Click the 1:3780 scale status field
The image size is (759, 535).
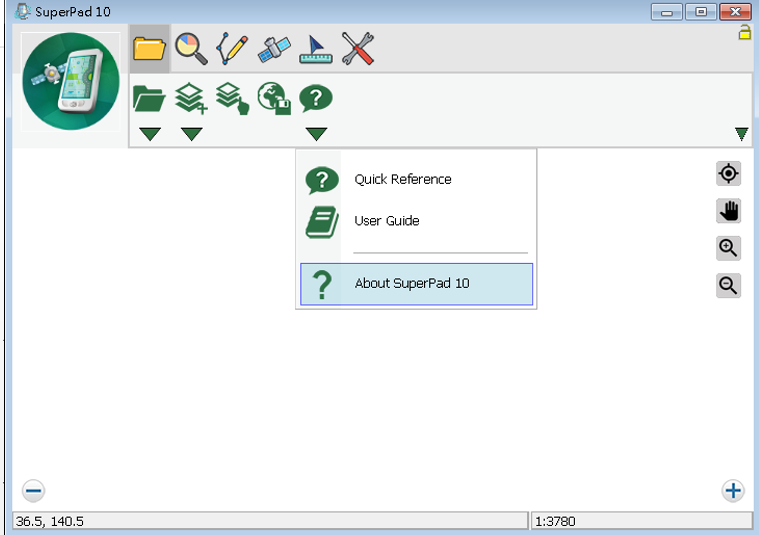(x=642, y=521)
